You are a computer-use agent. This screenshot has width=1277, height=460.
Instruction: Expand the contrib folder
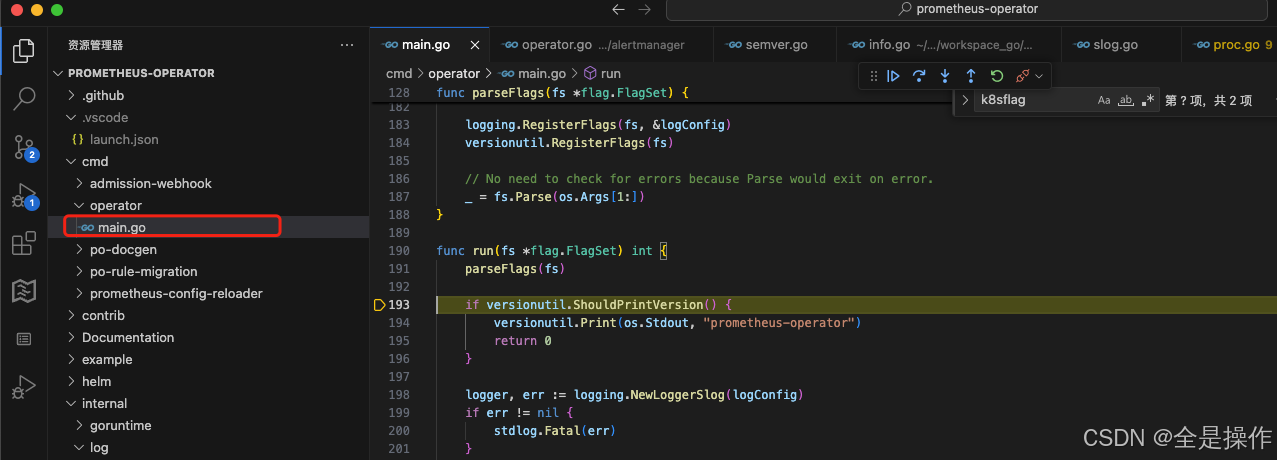(208, 315)
